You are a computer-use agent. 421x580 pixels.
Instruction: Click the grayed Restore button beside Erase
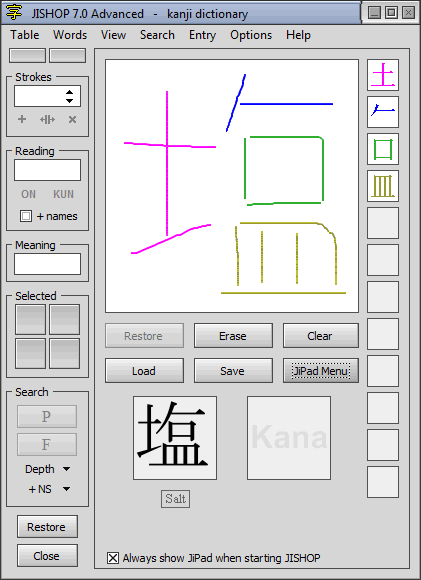[x=144, y=335]
